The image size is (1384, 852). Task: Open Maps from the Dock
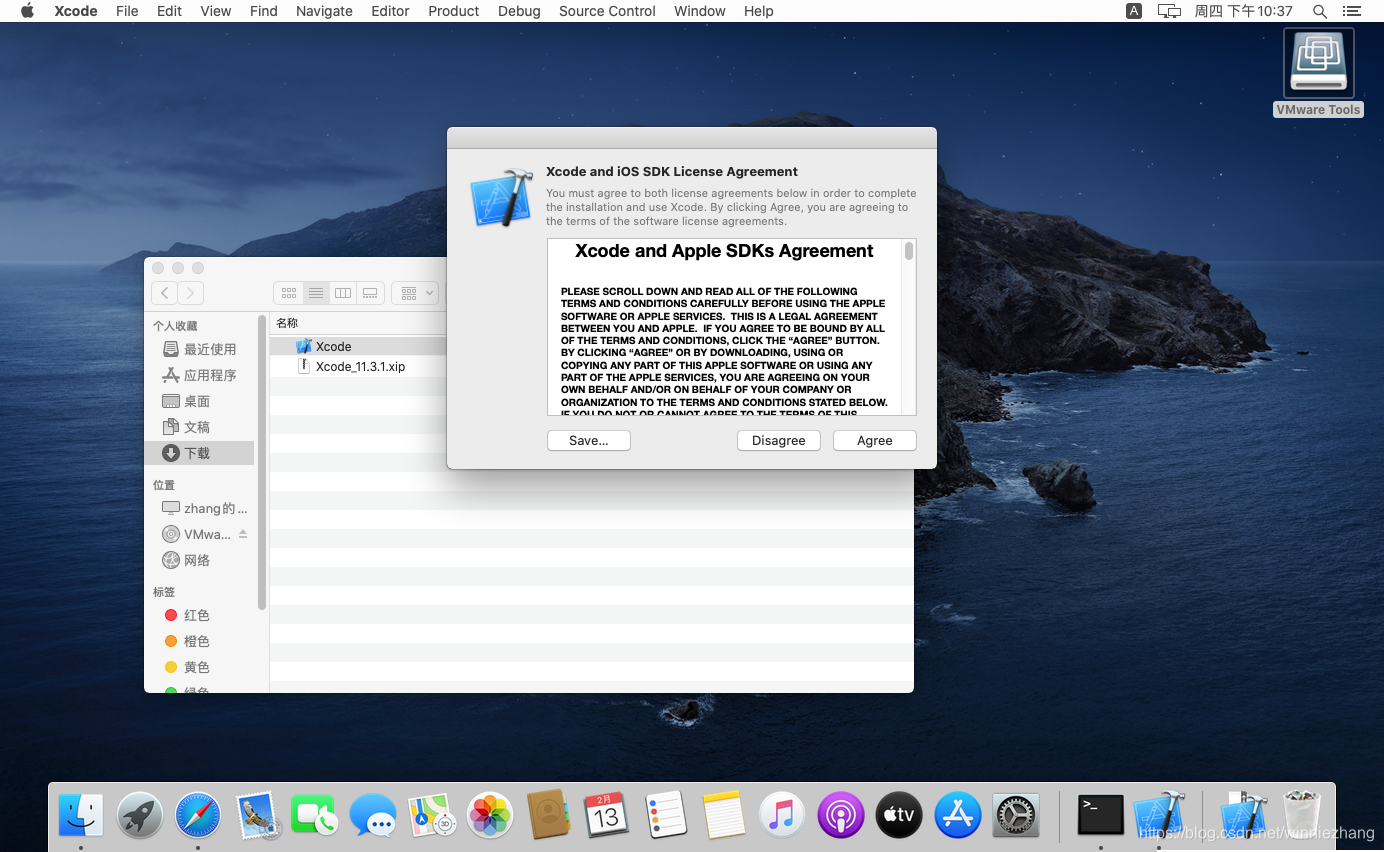coord(432,815)
